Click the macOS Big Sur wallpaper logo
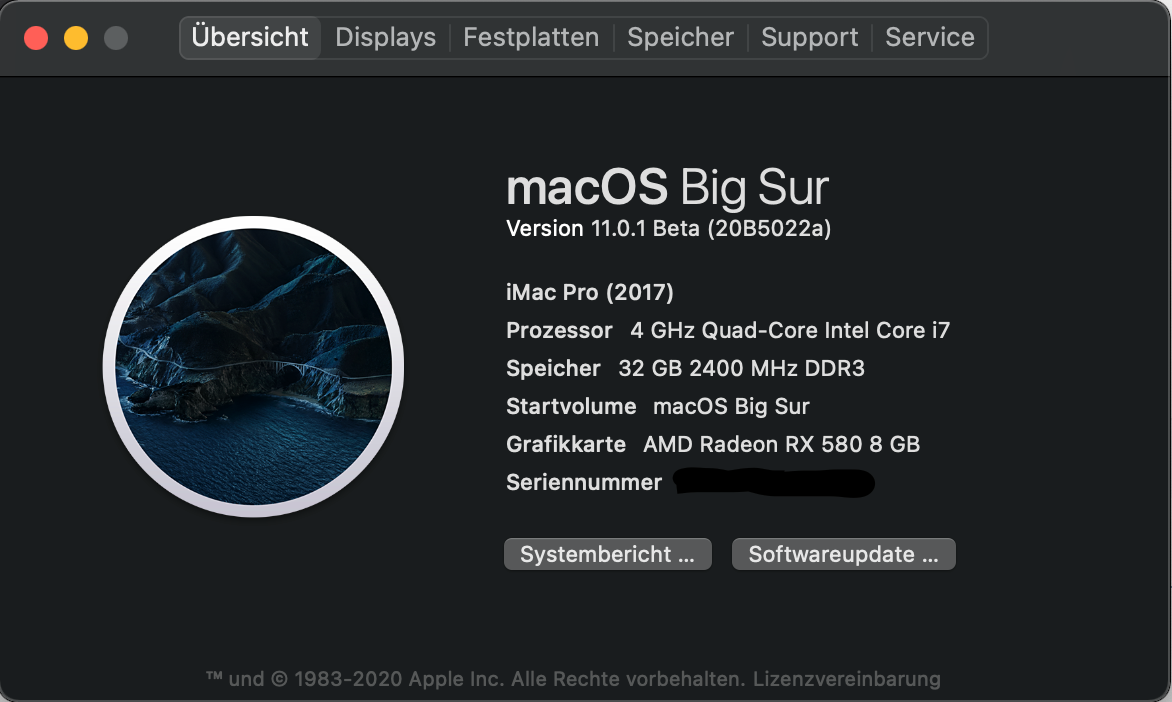The height and width of the screenshot is (702, 1172). click(x=253, y=367)
